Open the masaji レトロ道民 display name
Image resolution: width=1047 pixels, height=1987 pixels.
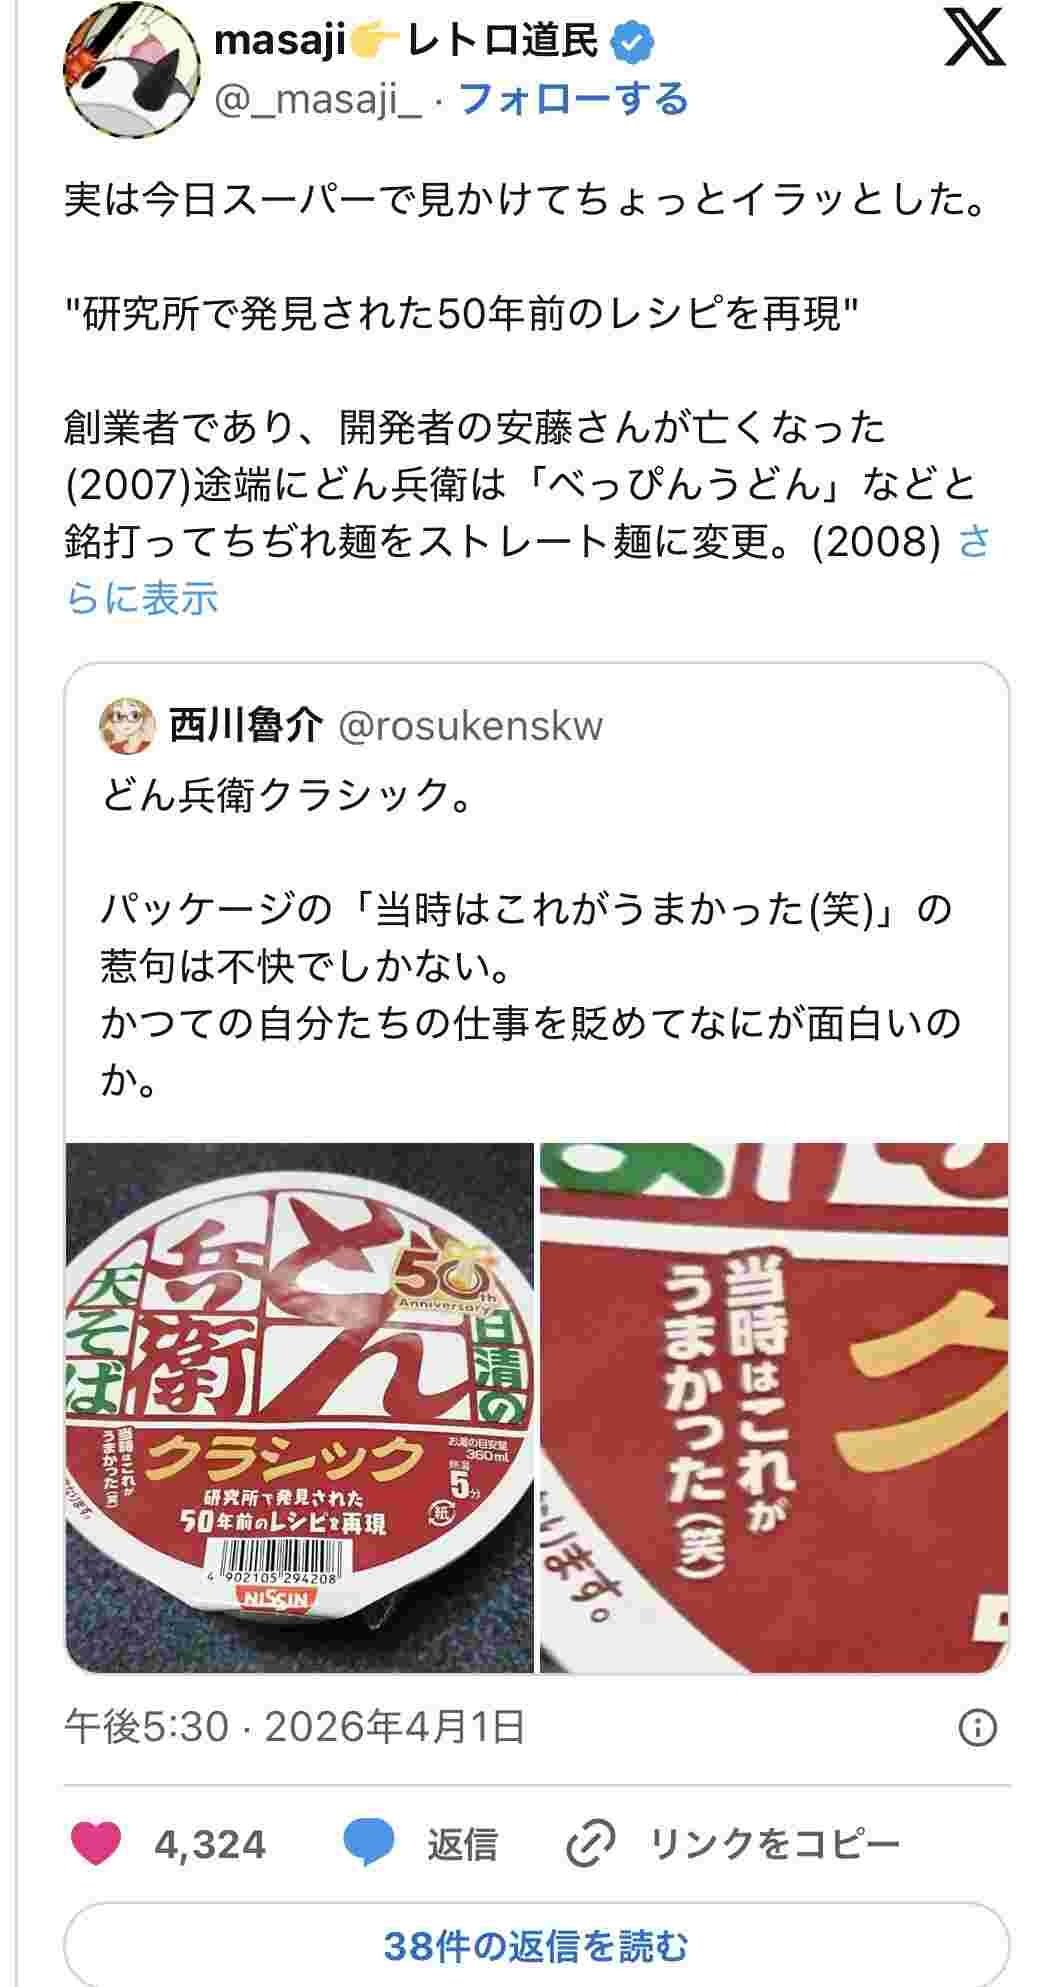click(407, 42)
